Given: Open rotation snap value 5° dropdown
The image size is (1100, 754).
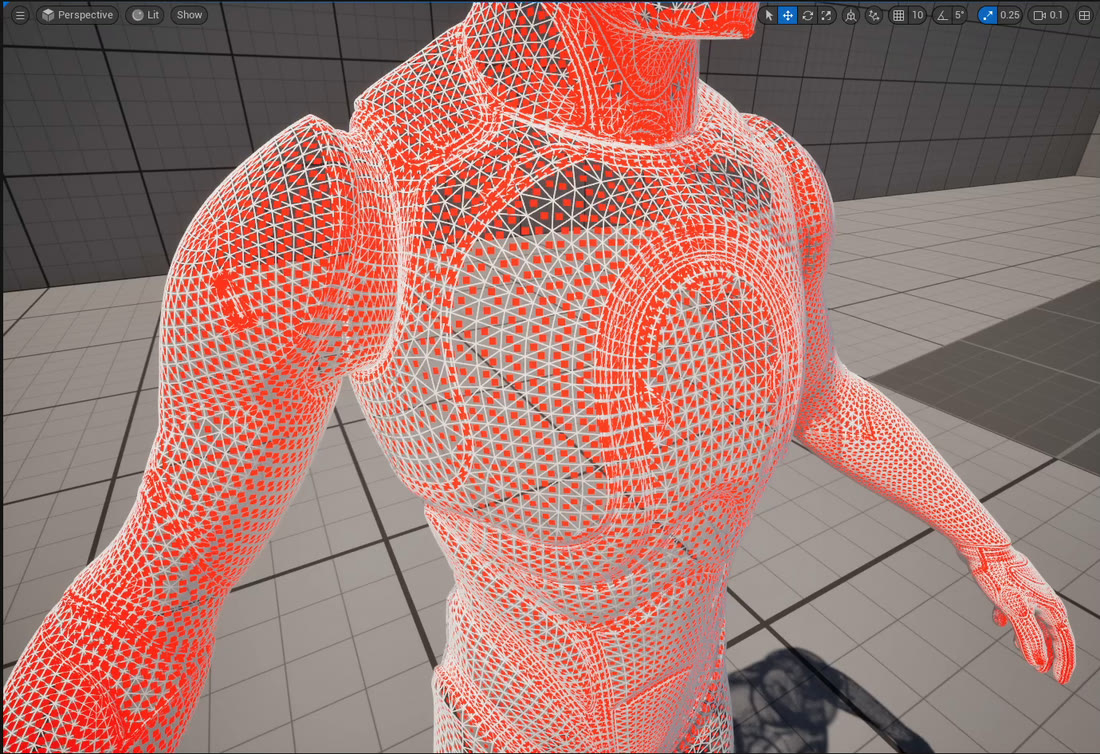Looking at the screenshot, I should 960,15.
